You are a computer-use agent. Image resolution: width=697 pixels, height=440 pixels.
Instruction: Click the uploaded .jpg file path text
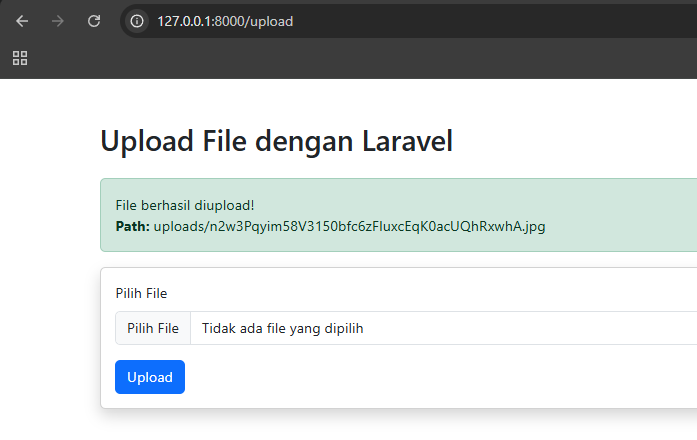(349, 227)
